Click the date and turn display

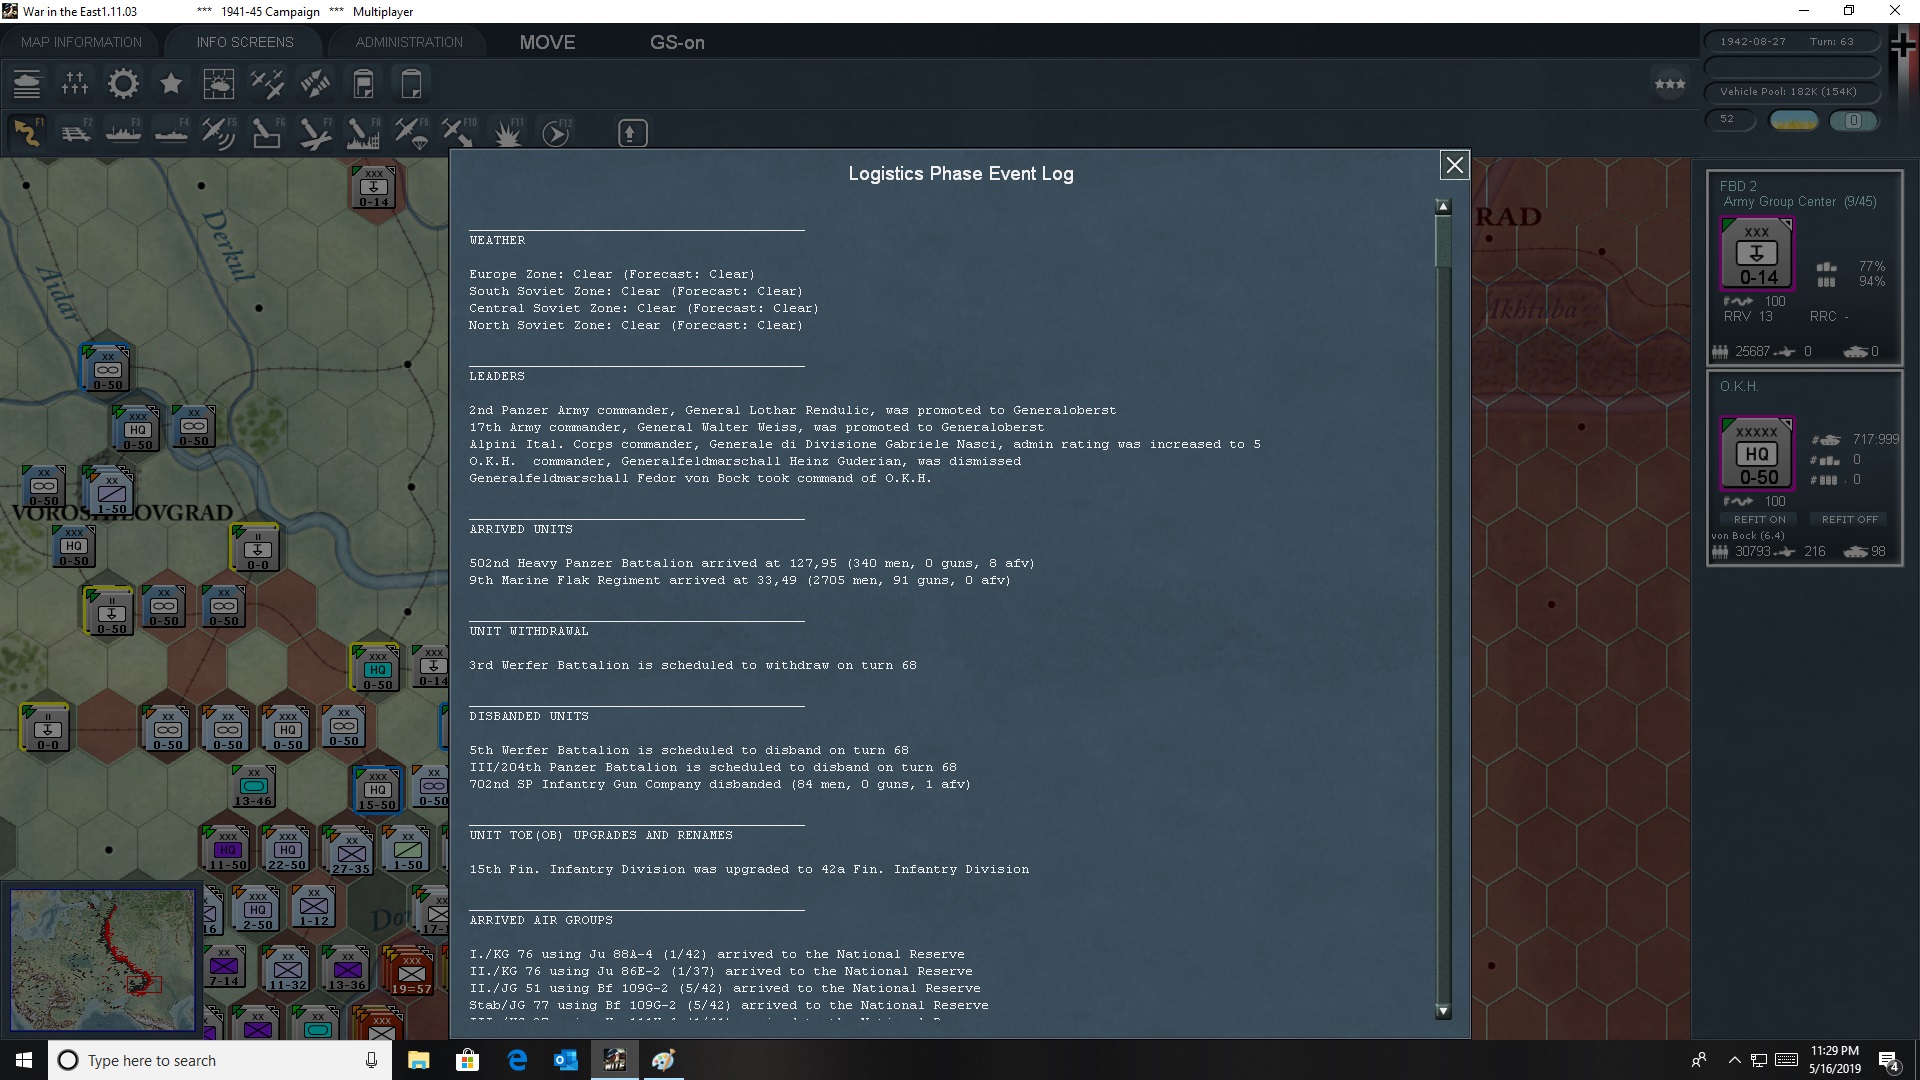1791,42
